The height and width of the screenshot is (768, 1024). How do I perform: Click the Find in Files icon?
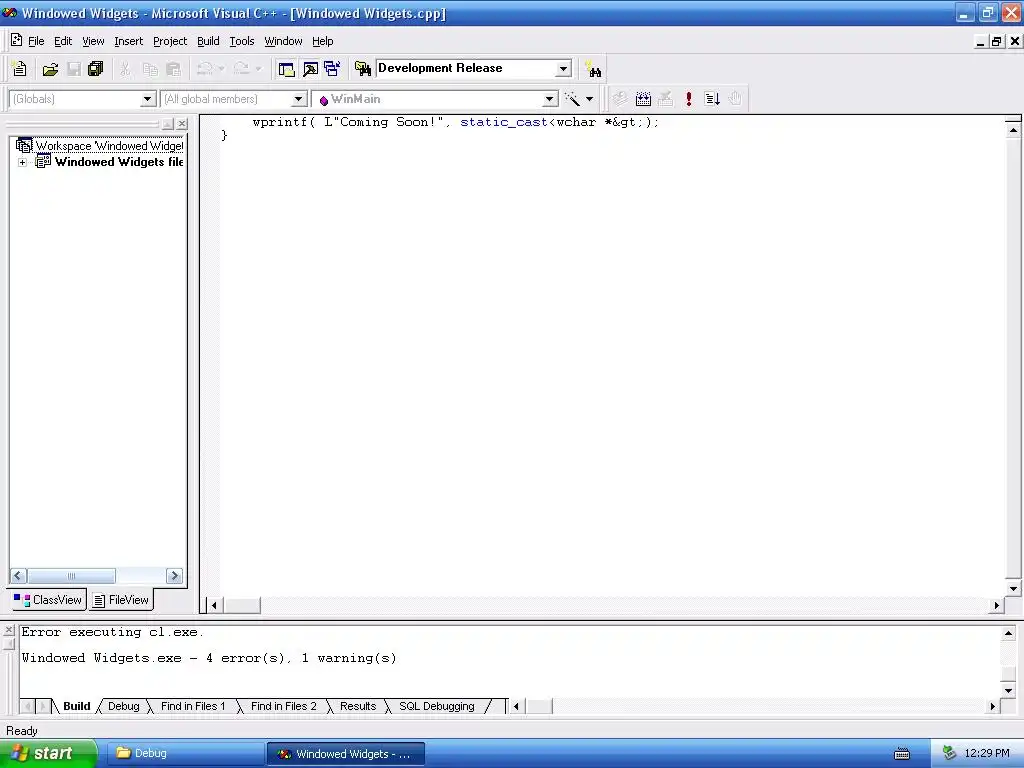[362, 69]
